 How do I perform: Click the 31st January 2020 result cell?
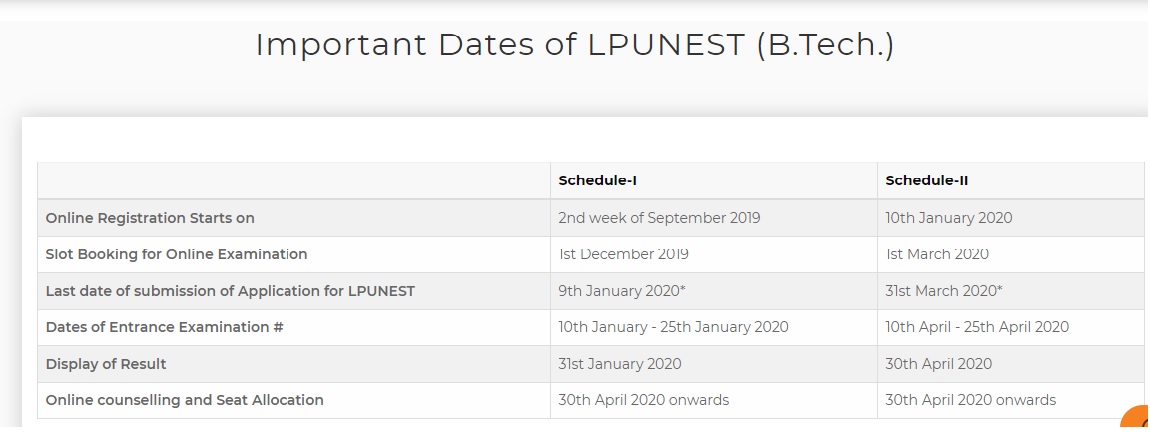(x=620, y=364)
